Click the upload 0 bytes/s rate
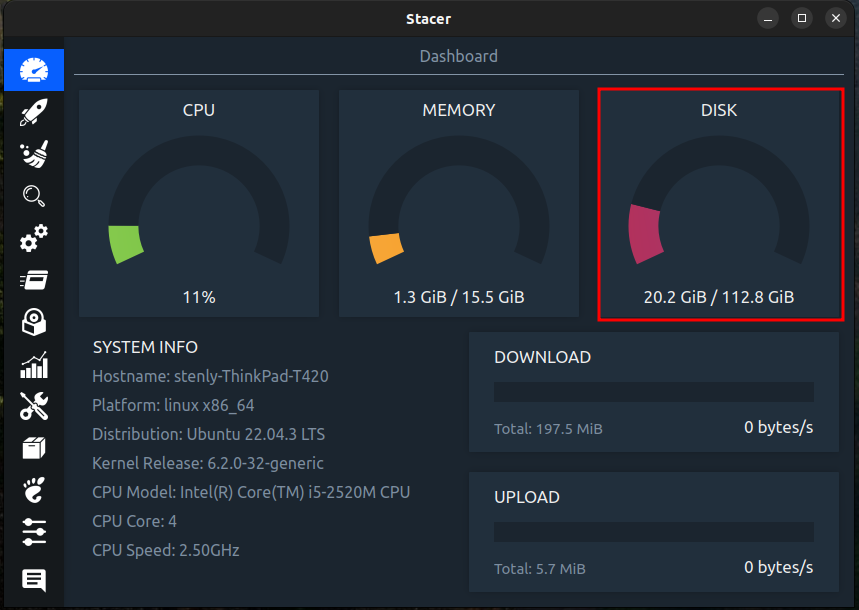This screenshot has height=610, width=859. [778, 567]
